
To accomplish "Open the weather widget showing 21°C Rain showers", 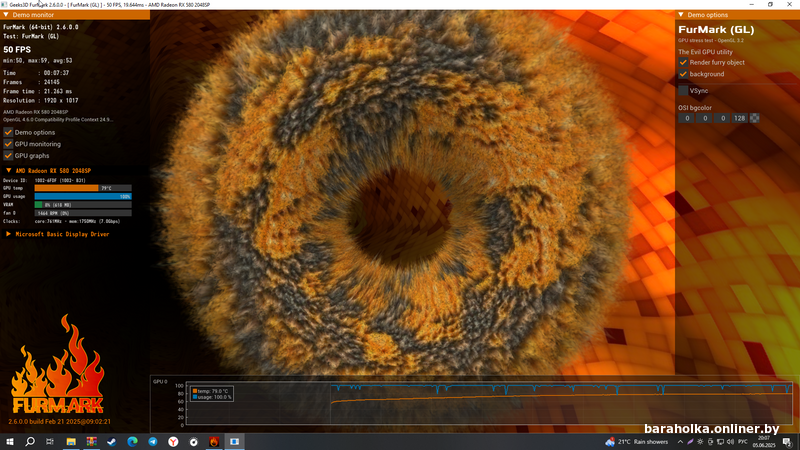I will click(637, 441).
